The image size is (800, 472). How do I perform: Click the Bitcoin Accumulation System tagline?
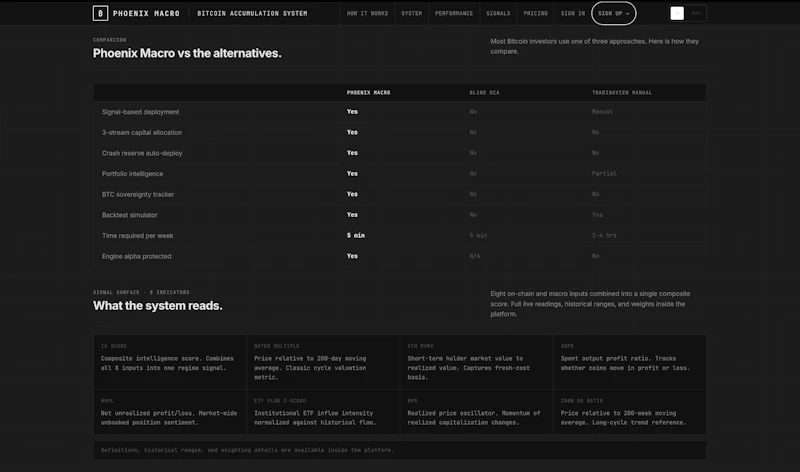[252, 13]
